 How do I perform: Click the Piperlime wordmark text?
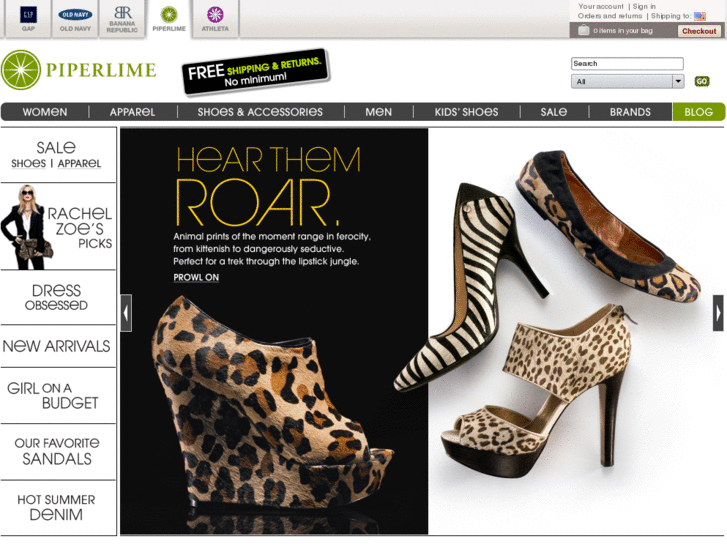pos(101,70)
